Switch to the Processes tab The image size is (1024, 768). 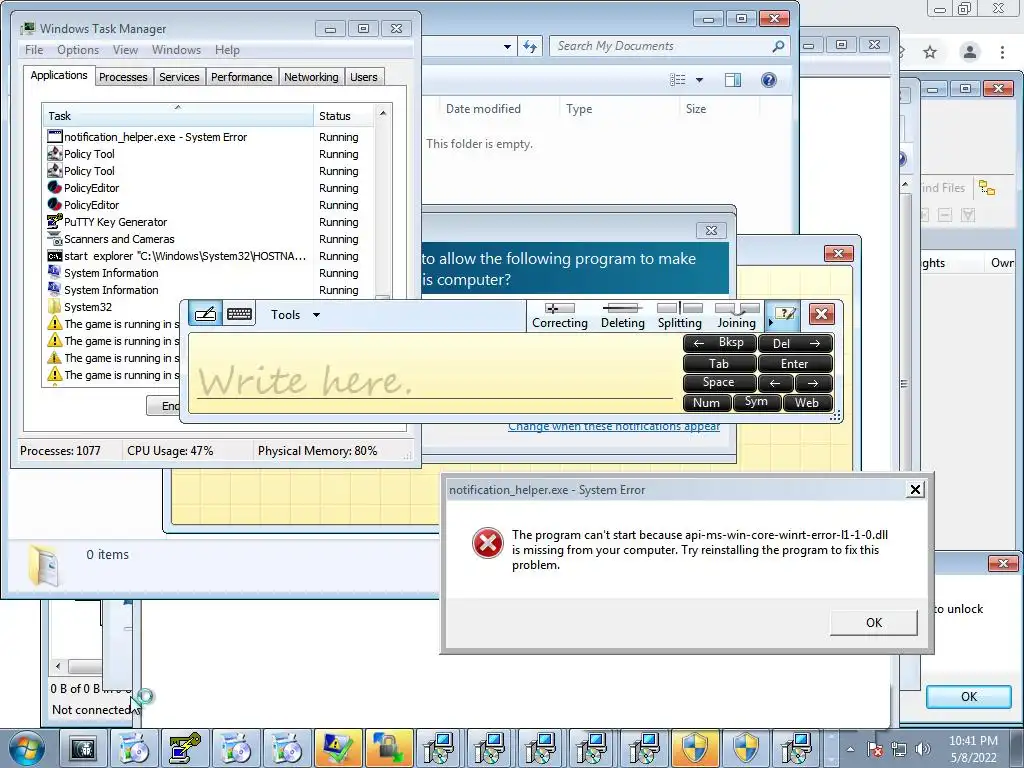[x=123, y=77]
